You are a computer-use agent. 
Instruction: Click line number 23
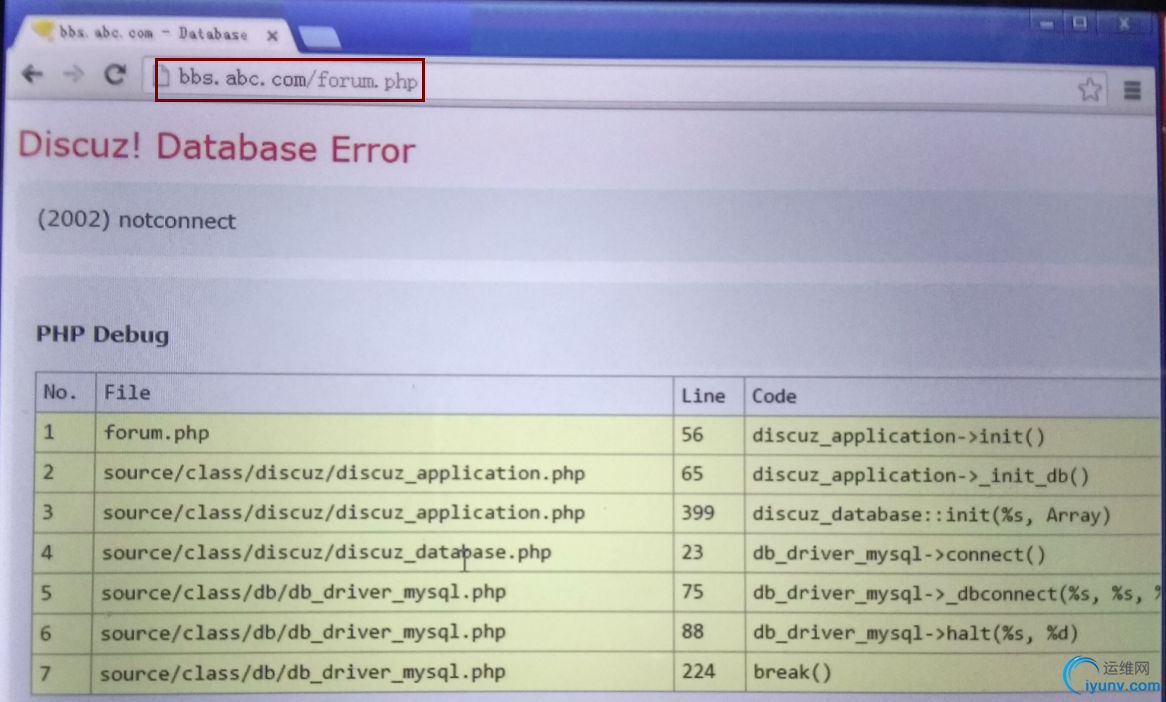pos(692,553)
